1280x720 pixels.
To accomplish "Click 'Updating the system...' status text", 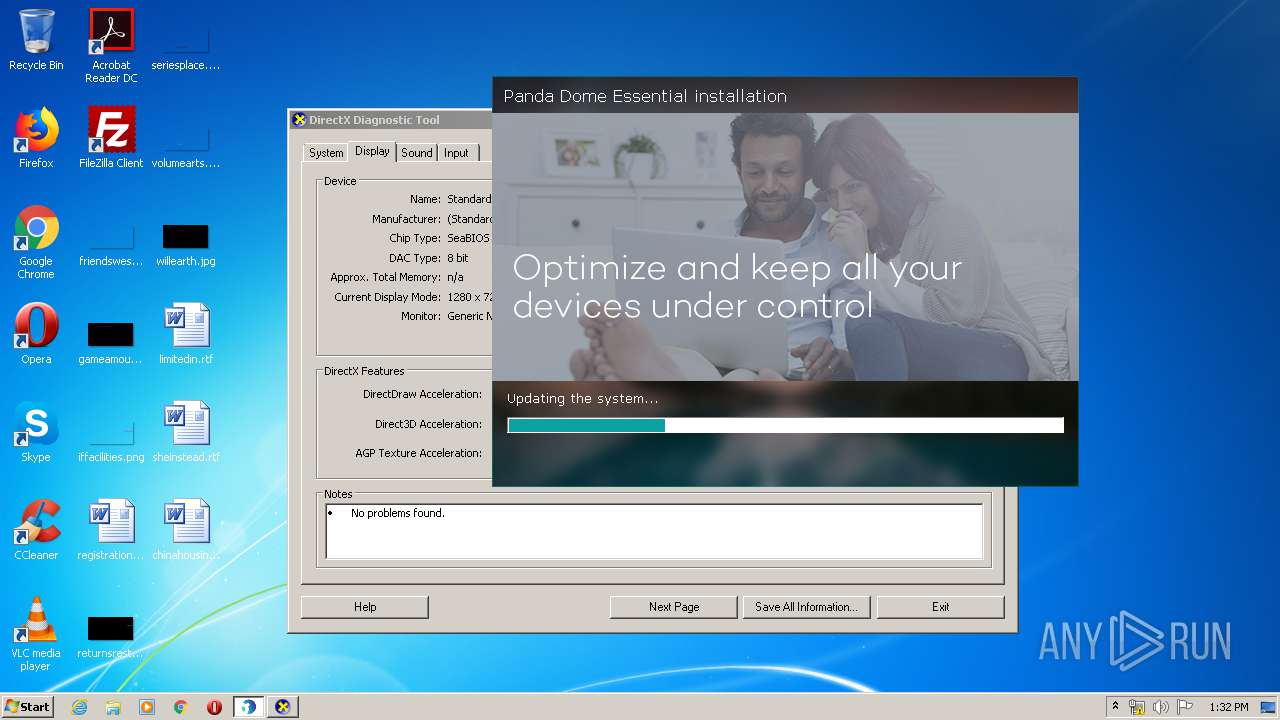I will click(x=582, y=398).
